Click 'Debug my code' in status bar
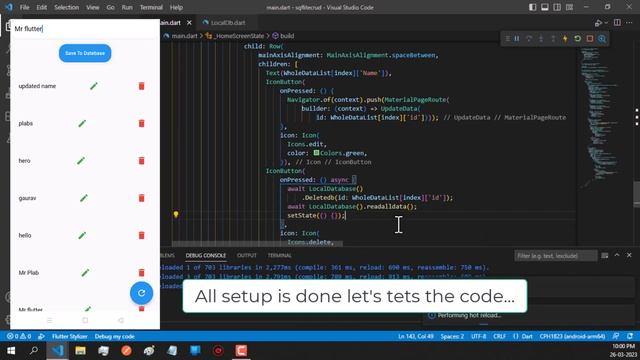 click(114, 336)
